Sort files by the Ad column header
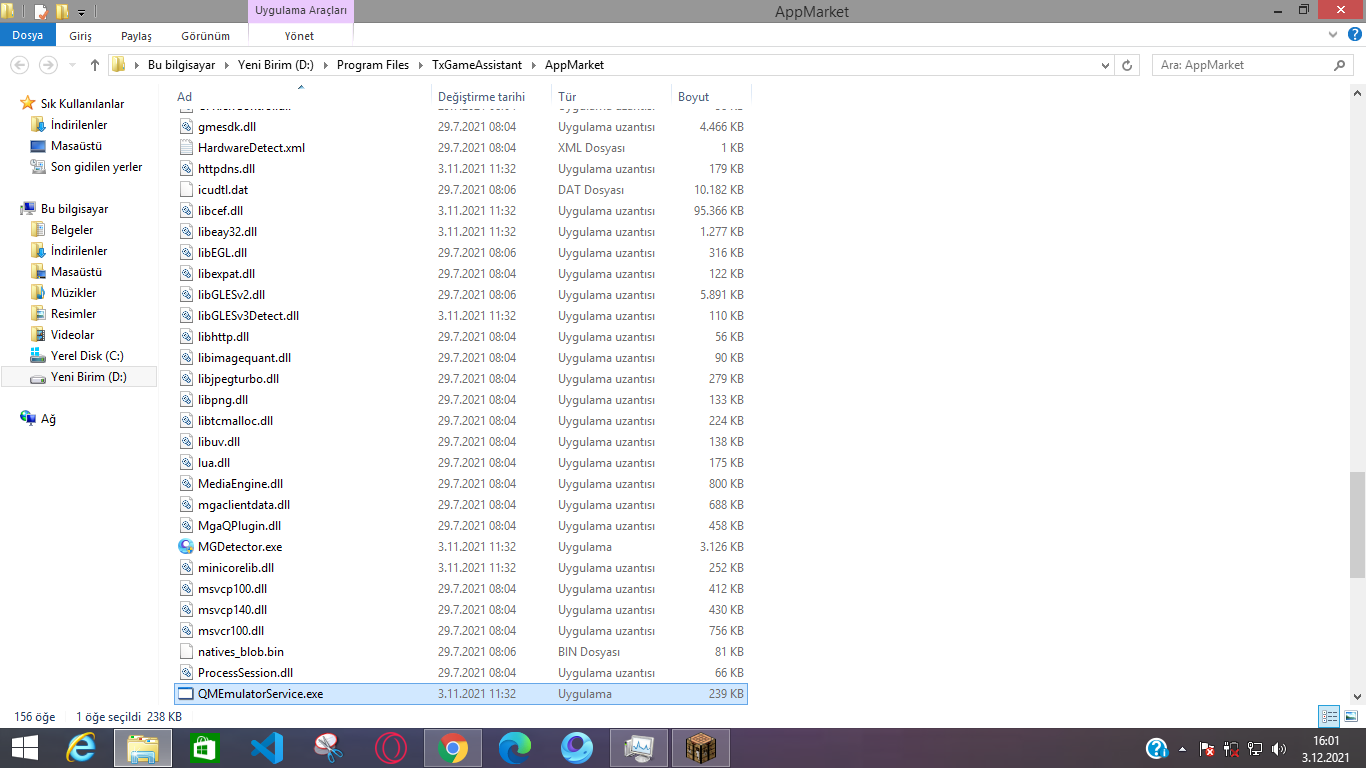Viewport: 1366px width, 768px height. click(301, 97)
